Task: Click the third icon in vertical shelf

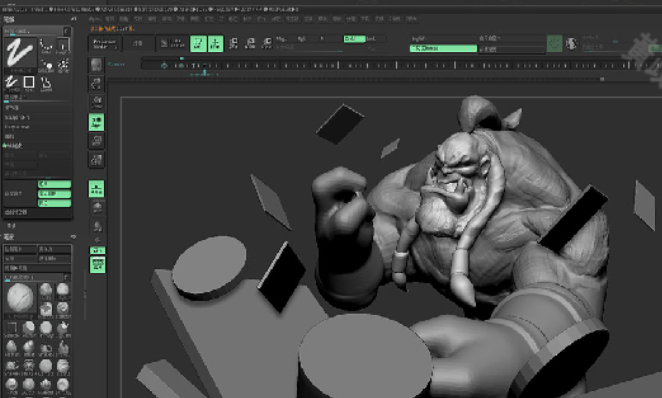Action: (x=97, y=103)
